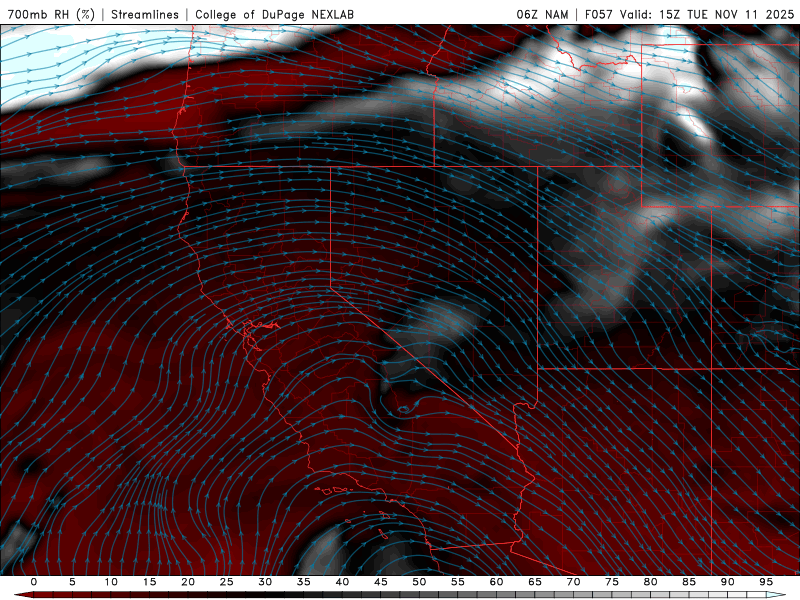Screen dimensions: 800x600
Task: Click the '20' label on the color scale
Action: coord(188,582)
